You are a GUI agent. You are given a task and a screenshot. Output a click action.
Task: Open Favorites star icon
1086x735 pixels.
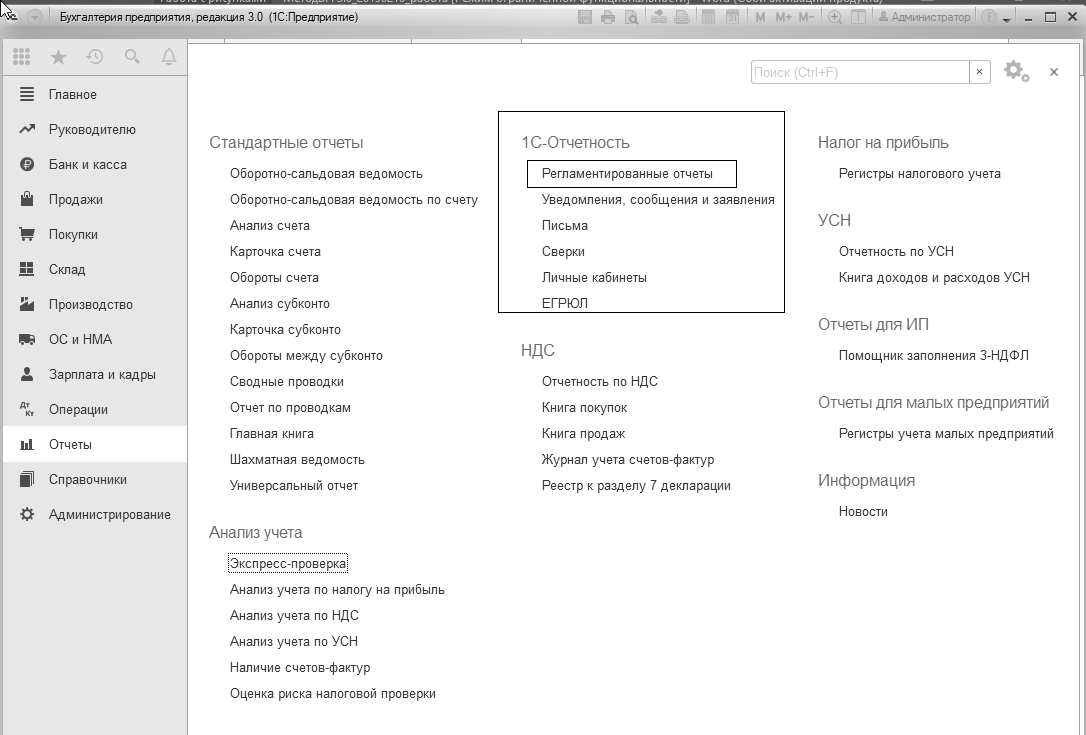(x=59, y=57)
